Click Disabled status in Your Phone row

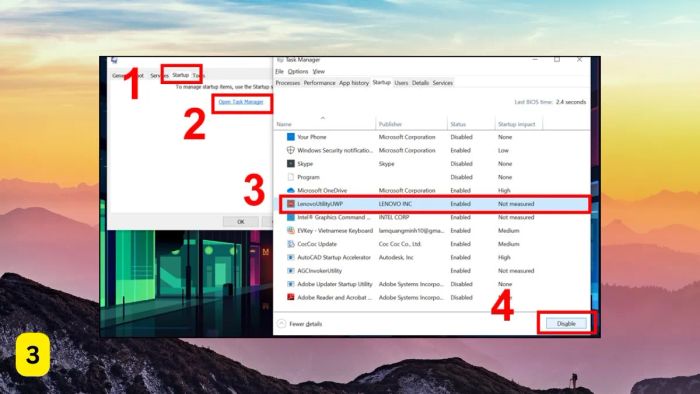point(461,137)
